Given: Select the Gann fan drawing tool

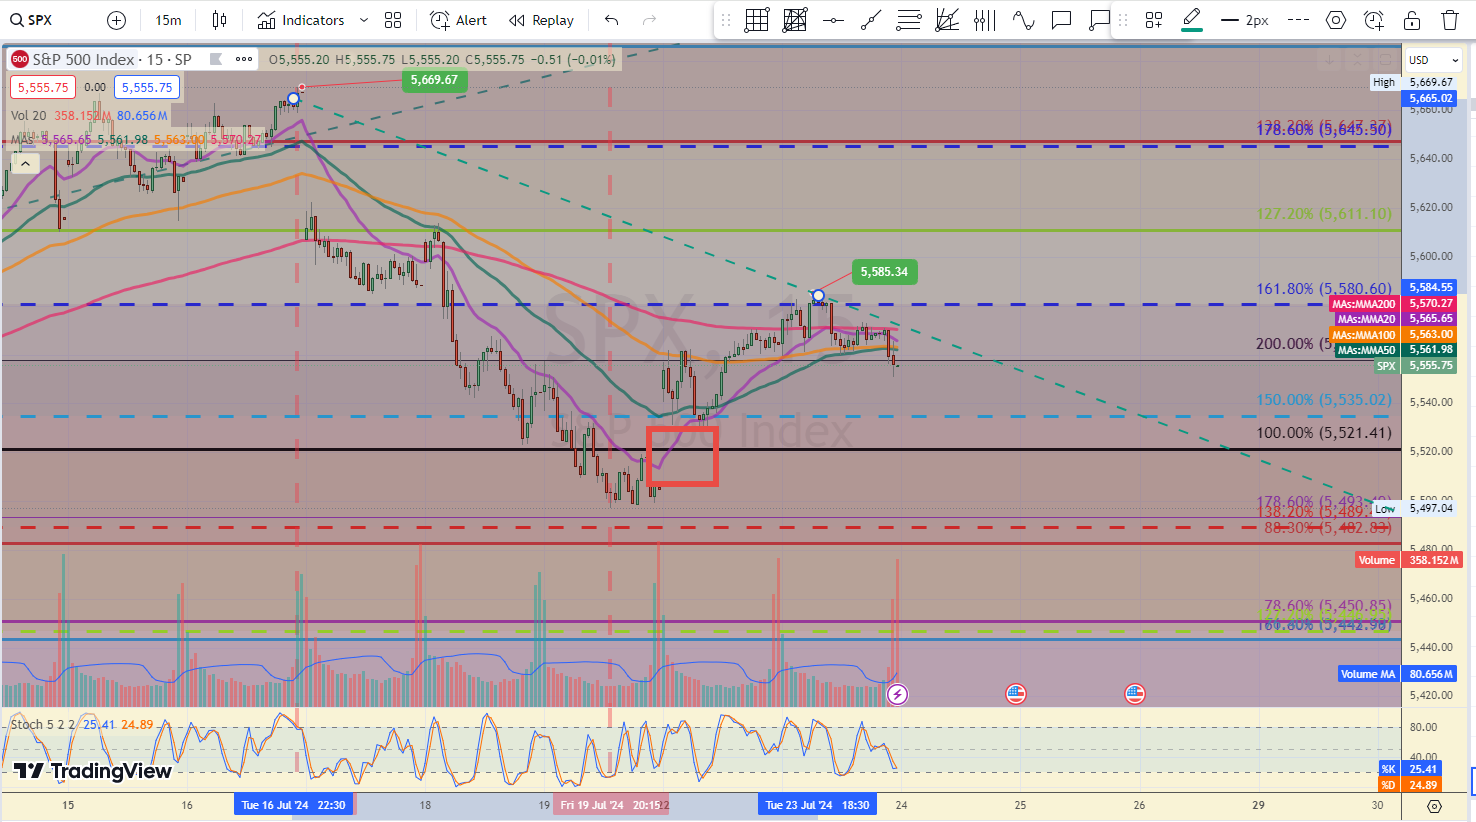Looking at the screenshot, I should point(947,20).
